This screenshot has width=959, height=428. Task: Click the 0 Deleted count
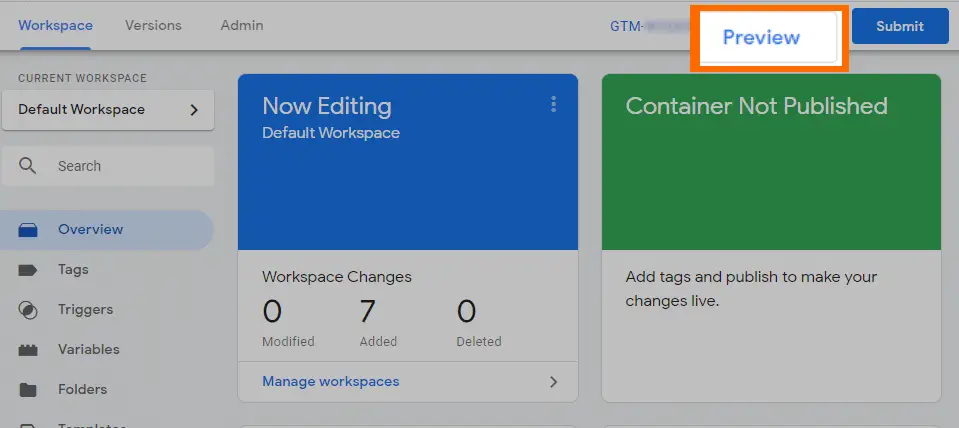point(466,311)
